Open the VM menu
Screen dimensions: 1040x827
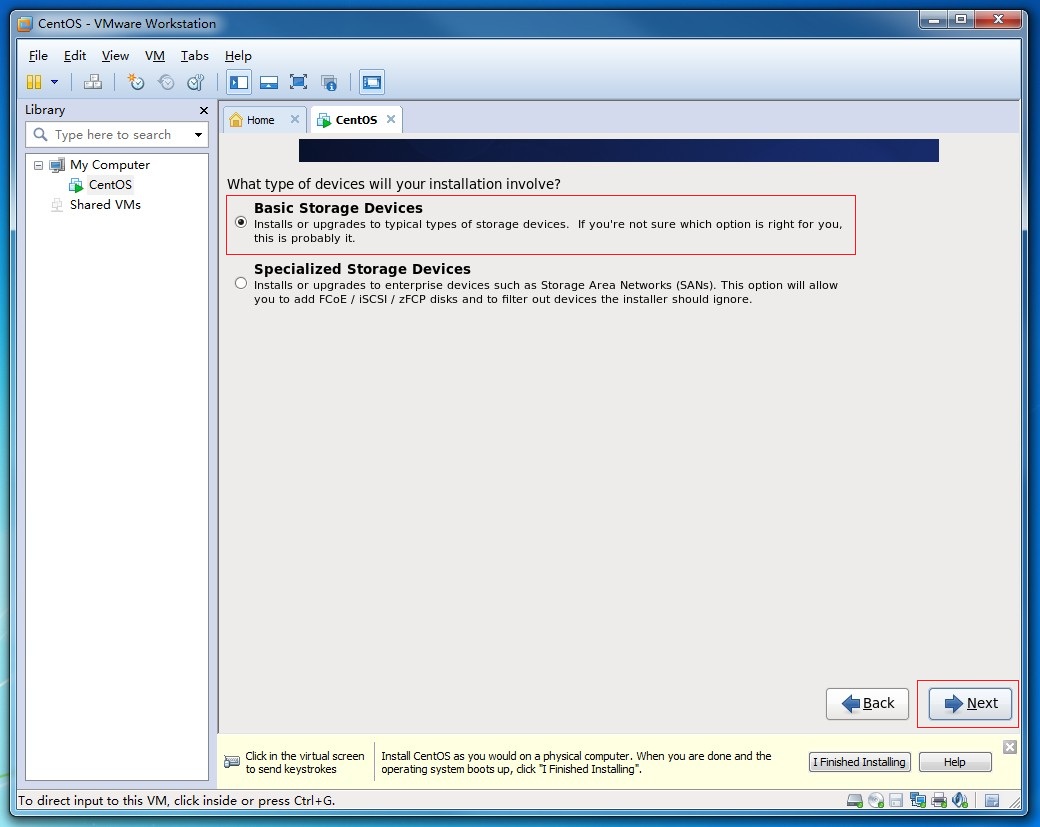pyautogui.click(x=154, y=56)
